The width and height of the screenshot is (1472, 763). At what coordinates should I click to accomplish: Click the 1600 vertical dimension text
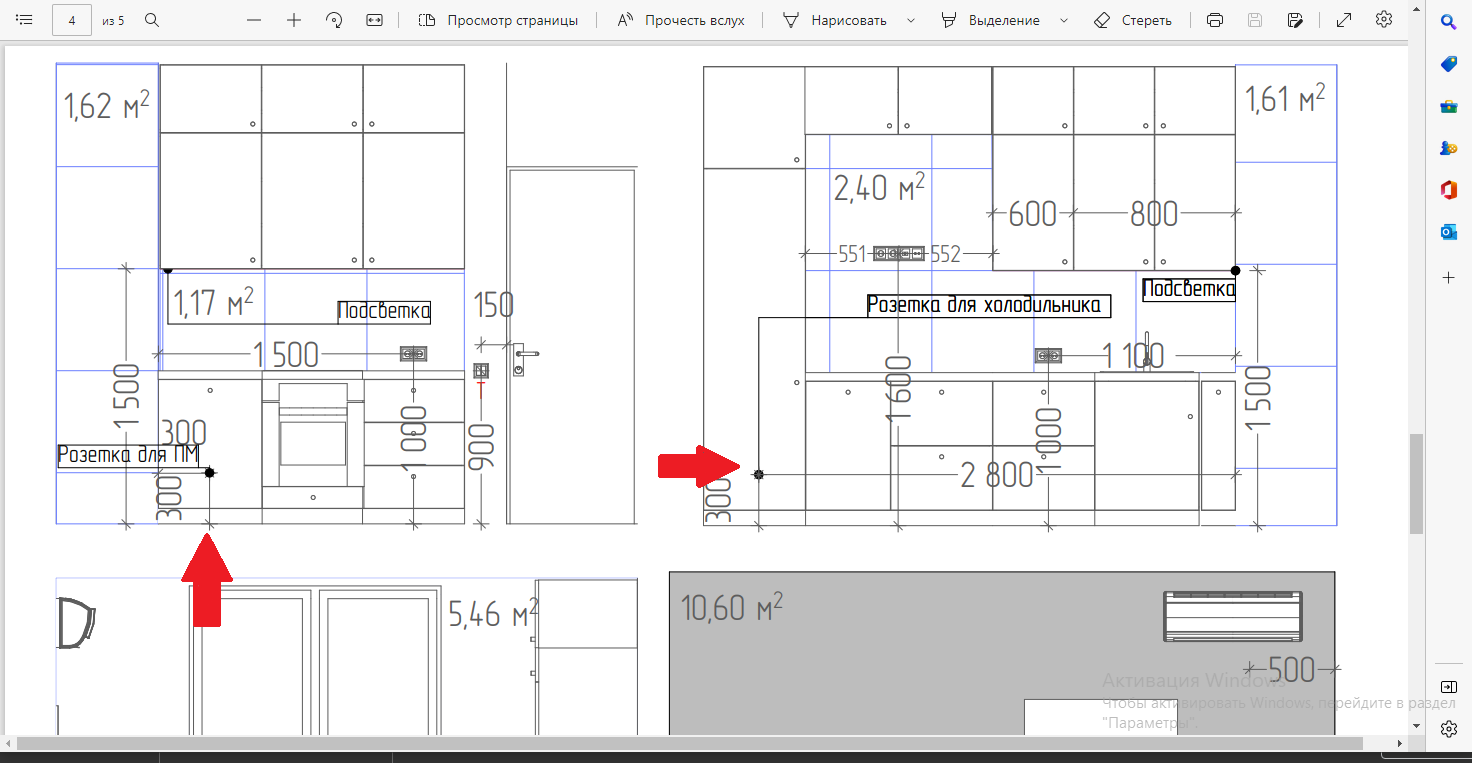pos(900,388)
